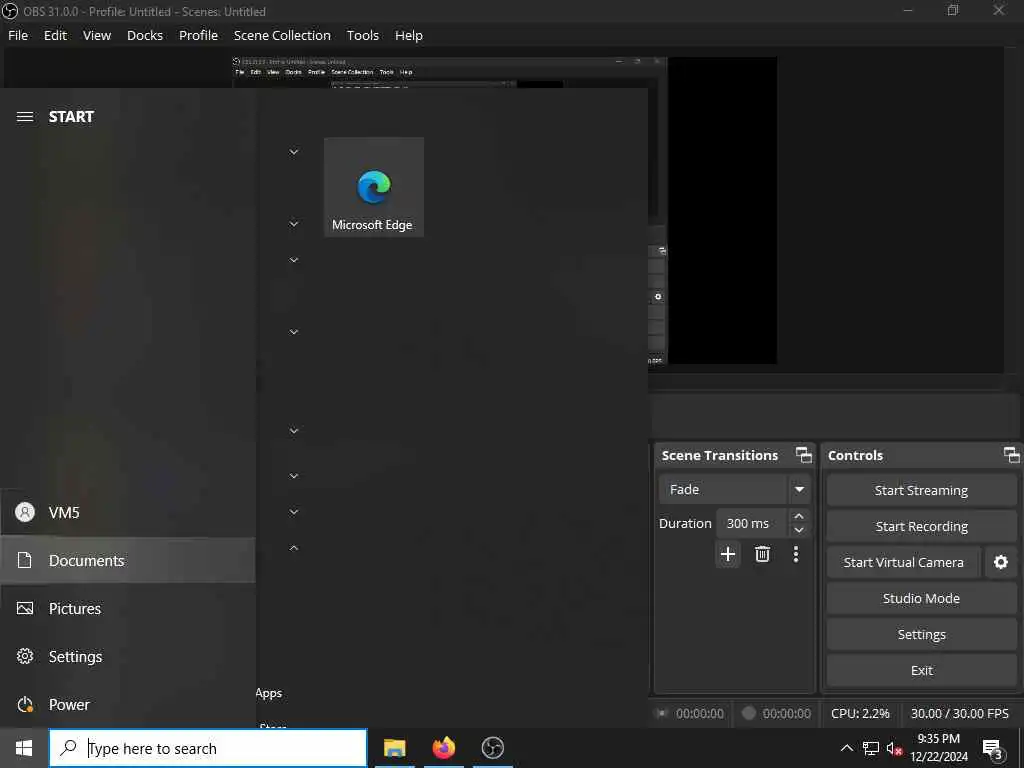Open the Edit menu
Image resolution: width=1024 pixels, height=768 pixels.
[x=55, y=35]
